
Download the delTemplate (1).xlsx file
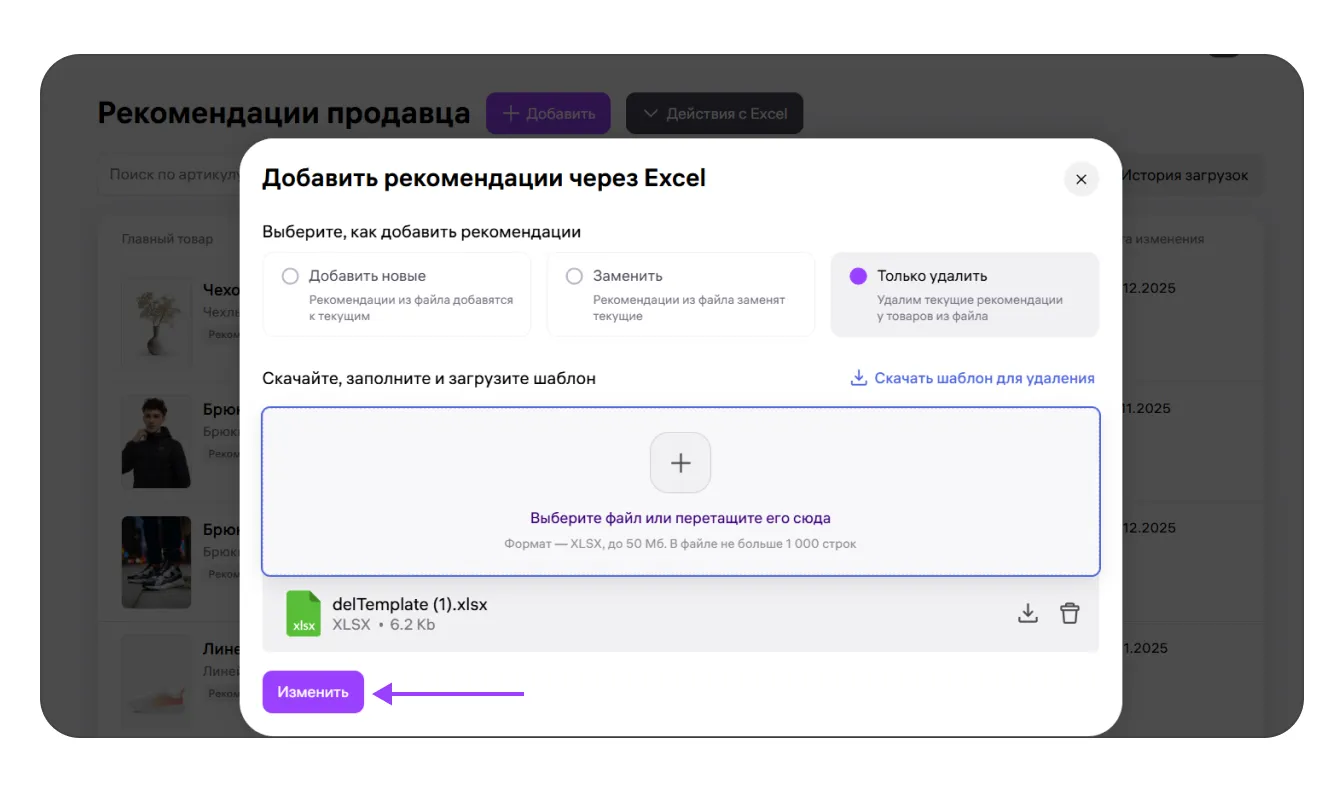[1027, 613]
